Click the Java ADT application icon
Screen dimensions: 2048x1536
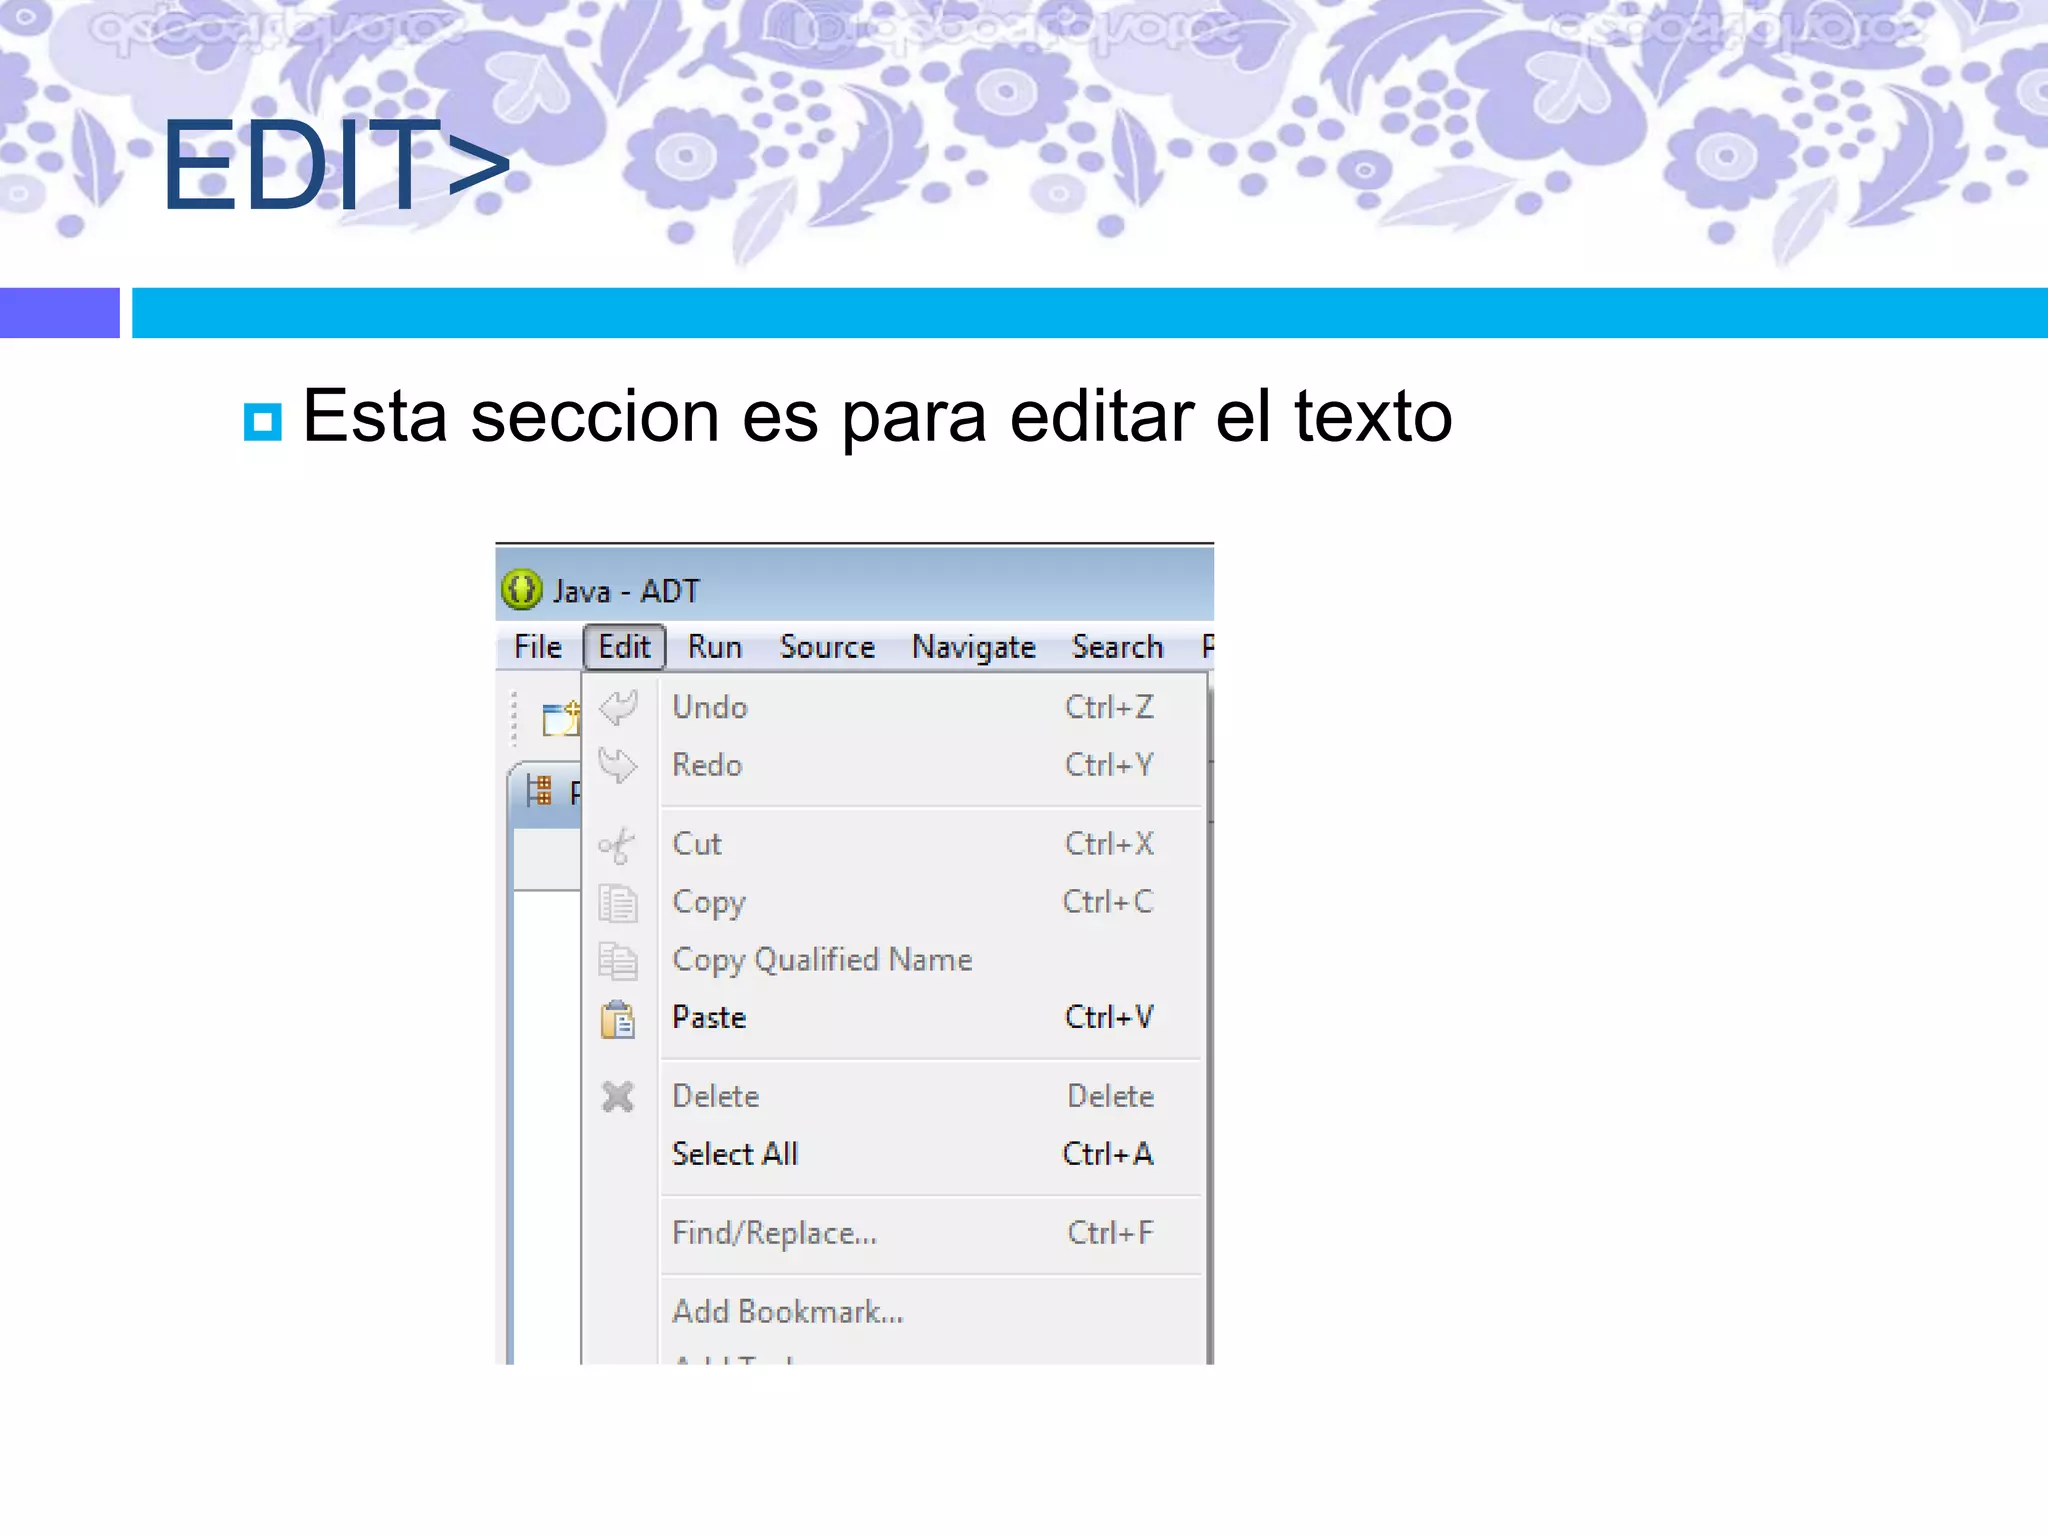[522, 590]
